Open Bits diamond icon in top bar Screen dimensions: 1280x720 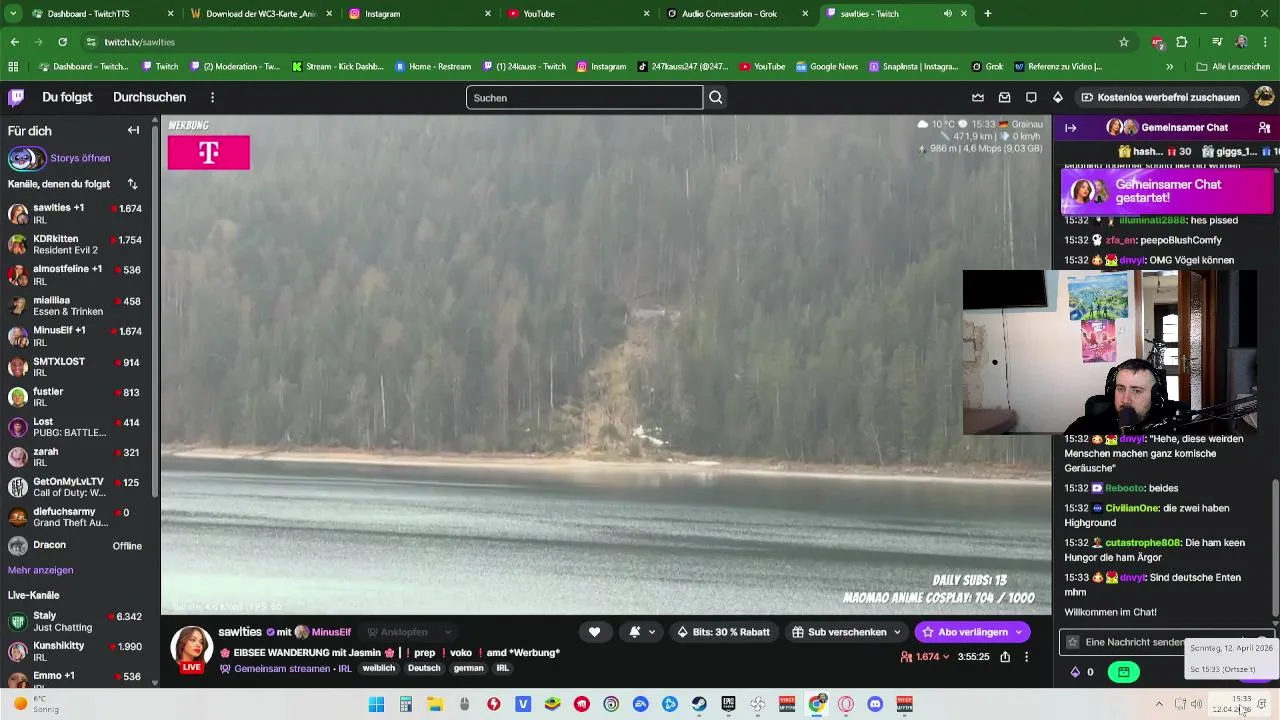point(1058,97)
